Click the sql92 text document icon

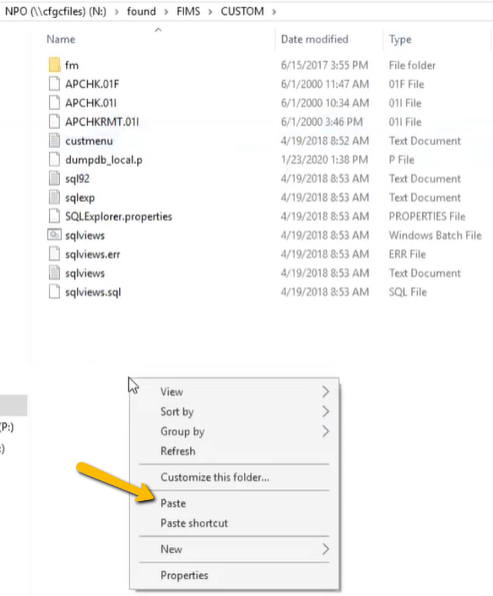click(54, 178)
